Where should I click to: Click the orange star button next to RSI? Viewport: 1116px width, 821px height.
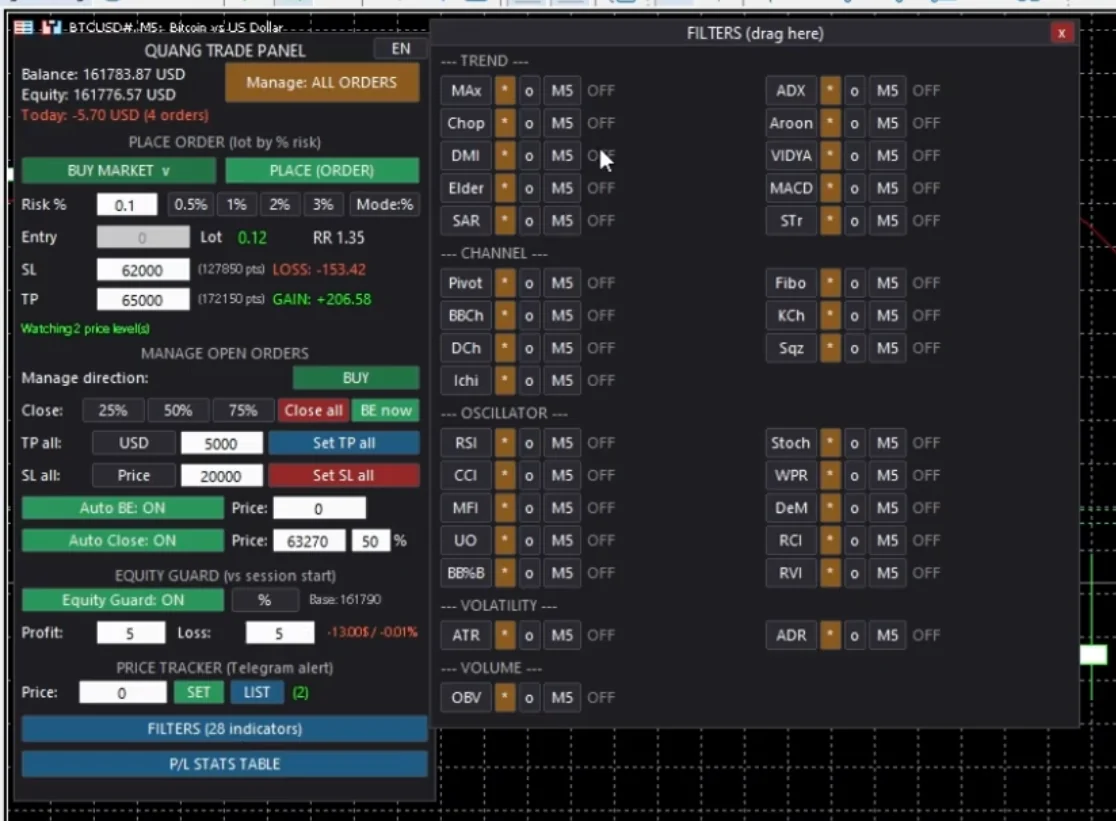[x=505, y=443]
